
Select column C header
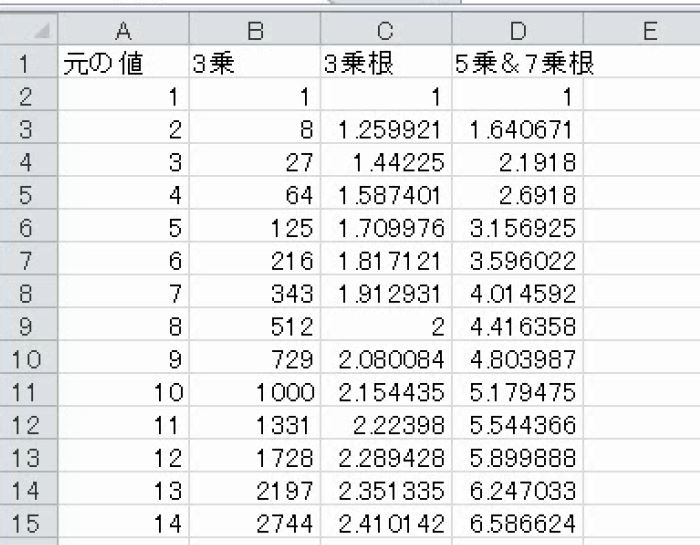[386, 30]
